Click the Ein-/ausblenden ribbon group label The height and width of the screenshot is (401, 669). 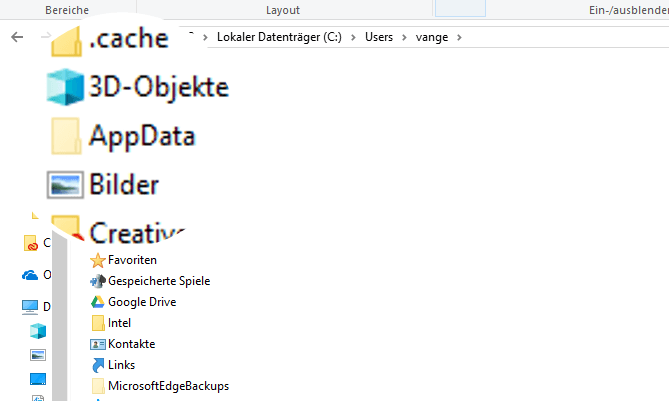click(629, 10)
